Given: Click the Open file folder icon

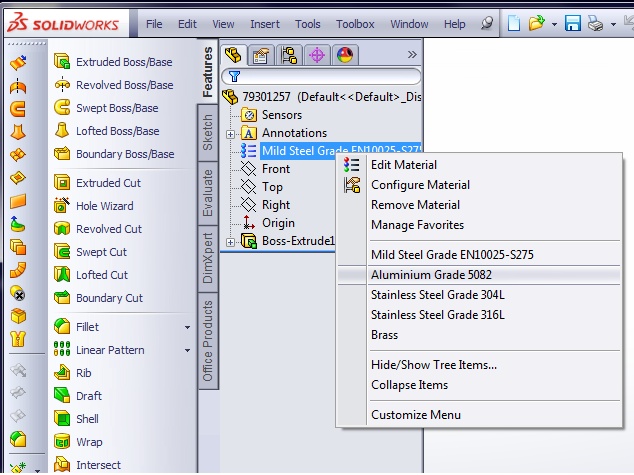Looking at the screenshot, I should (x=537, y=23).
